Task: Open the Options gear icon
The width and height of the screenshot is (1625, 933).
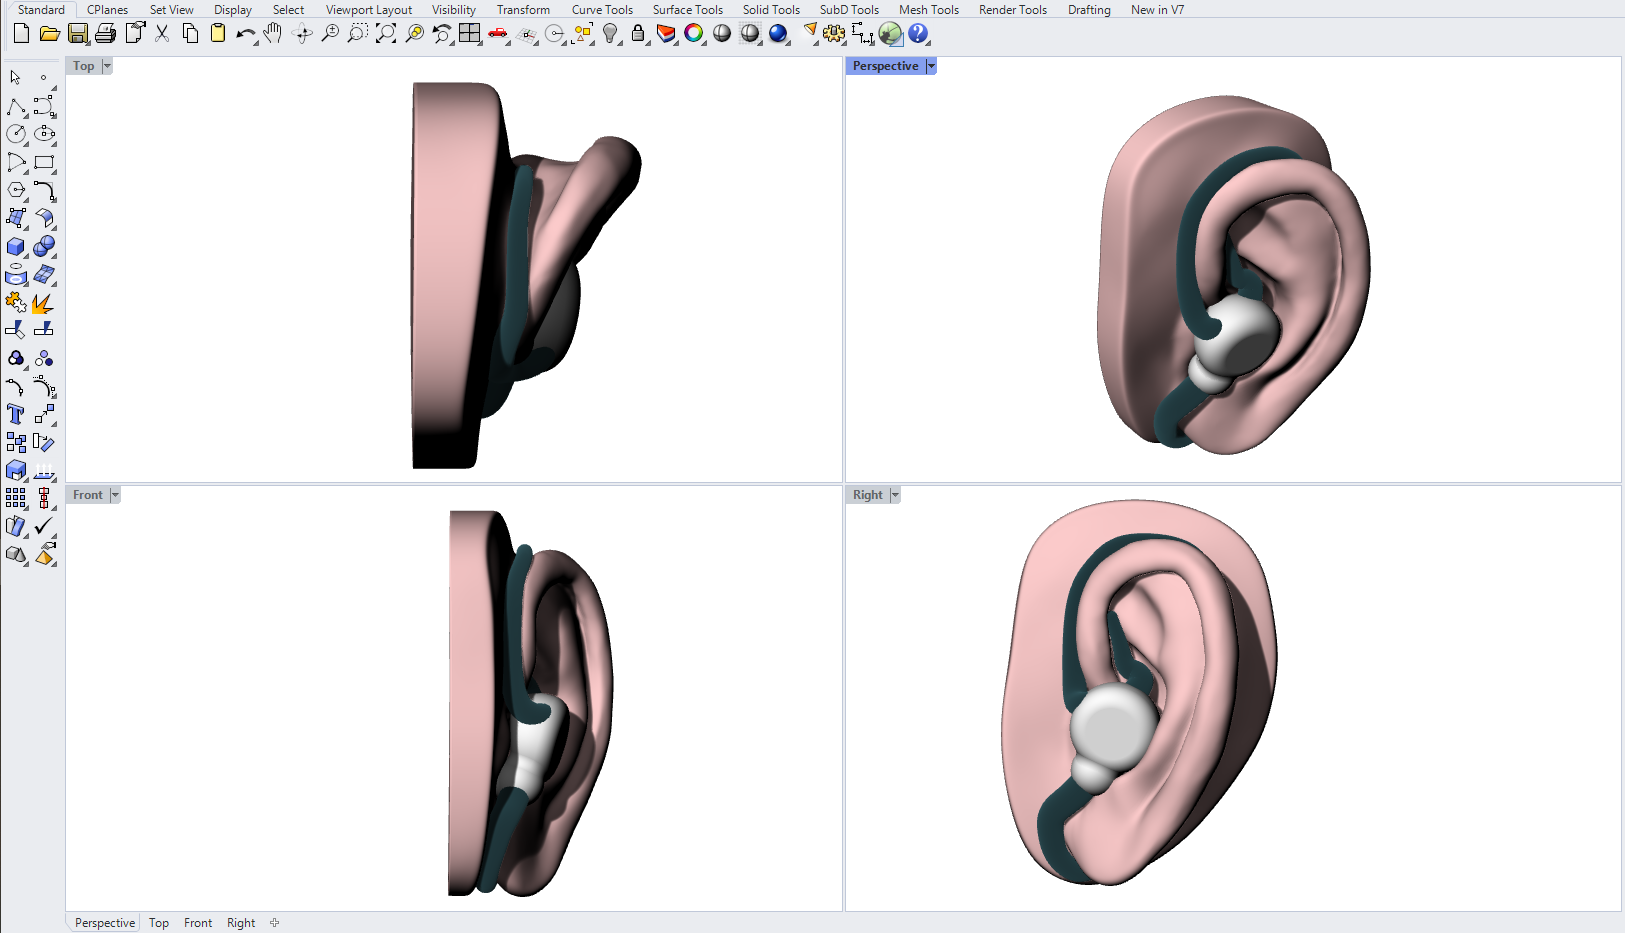Action: pyautogui.click(x=834, y=34)
